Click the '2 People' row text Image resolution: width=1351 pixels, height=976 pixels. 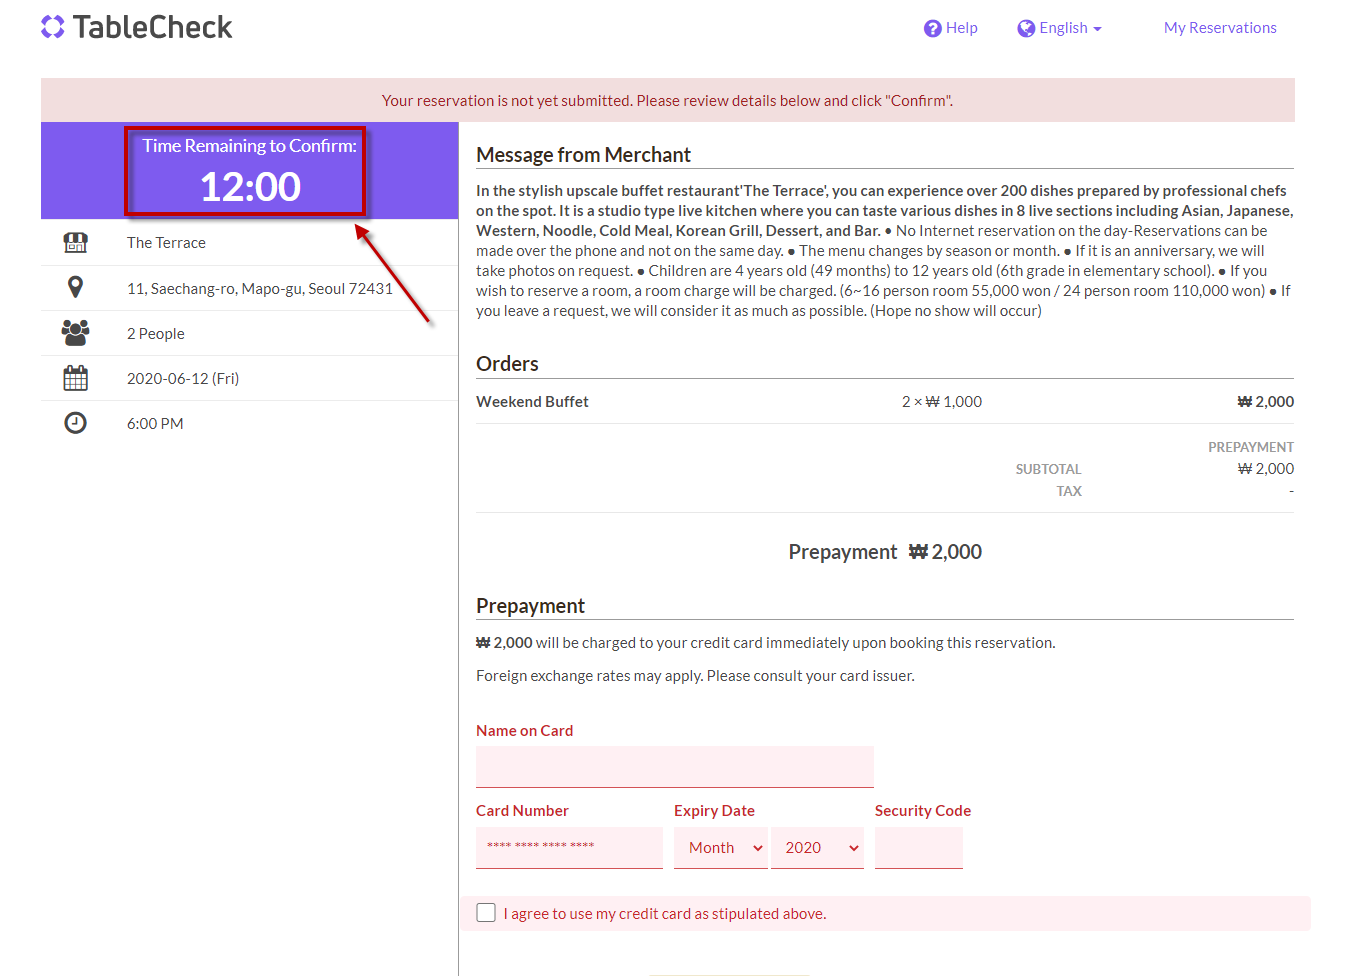coord(156,334)
